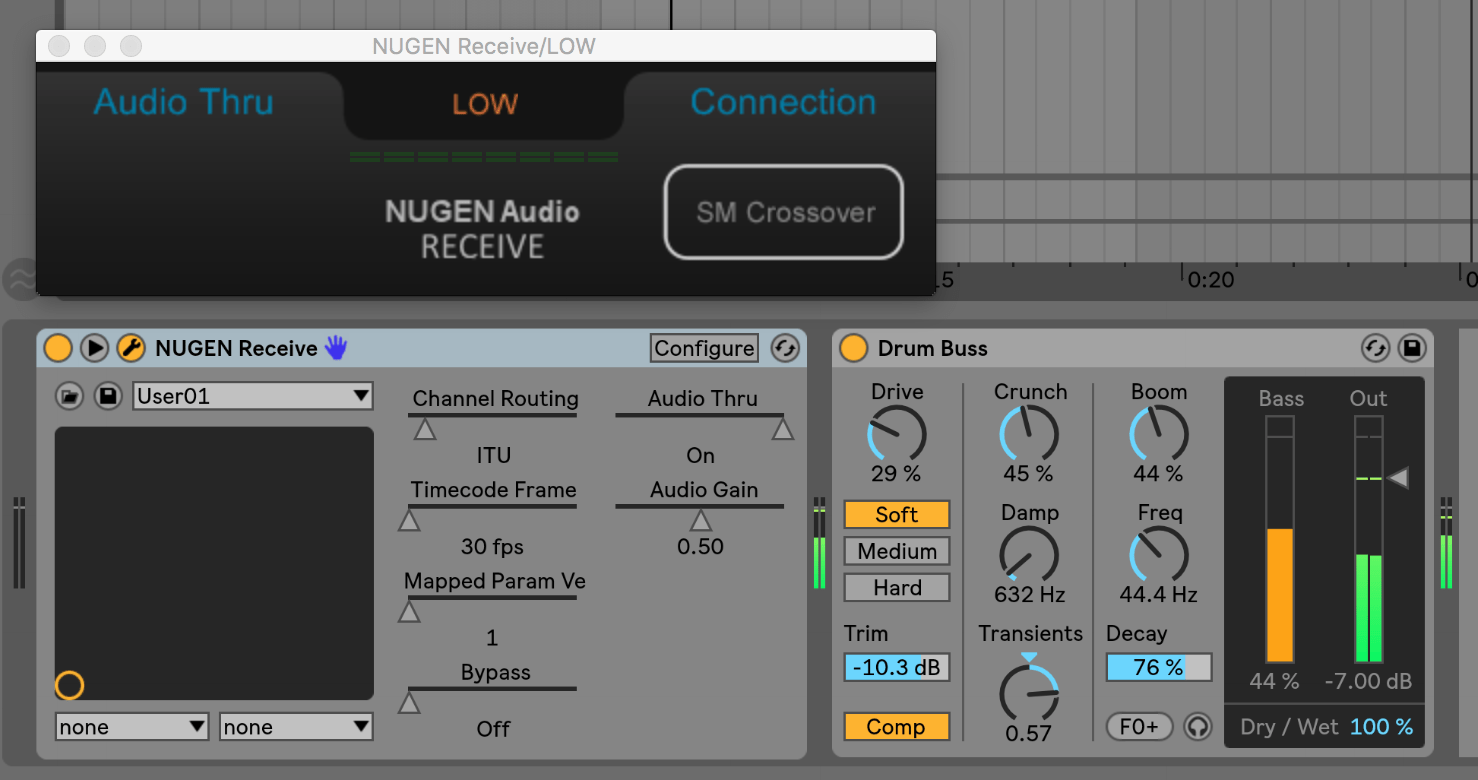This screenshot has width=1478, height=780.
Task: Click the Dry / Wet 100 % value
Action: [1382, 727]
